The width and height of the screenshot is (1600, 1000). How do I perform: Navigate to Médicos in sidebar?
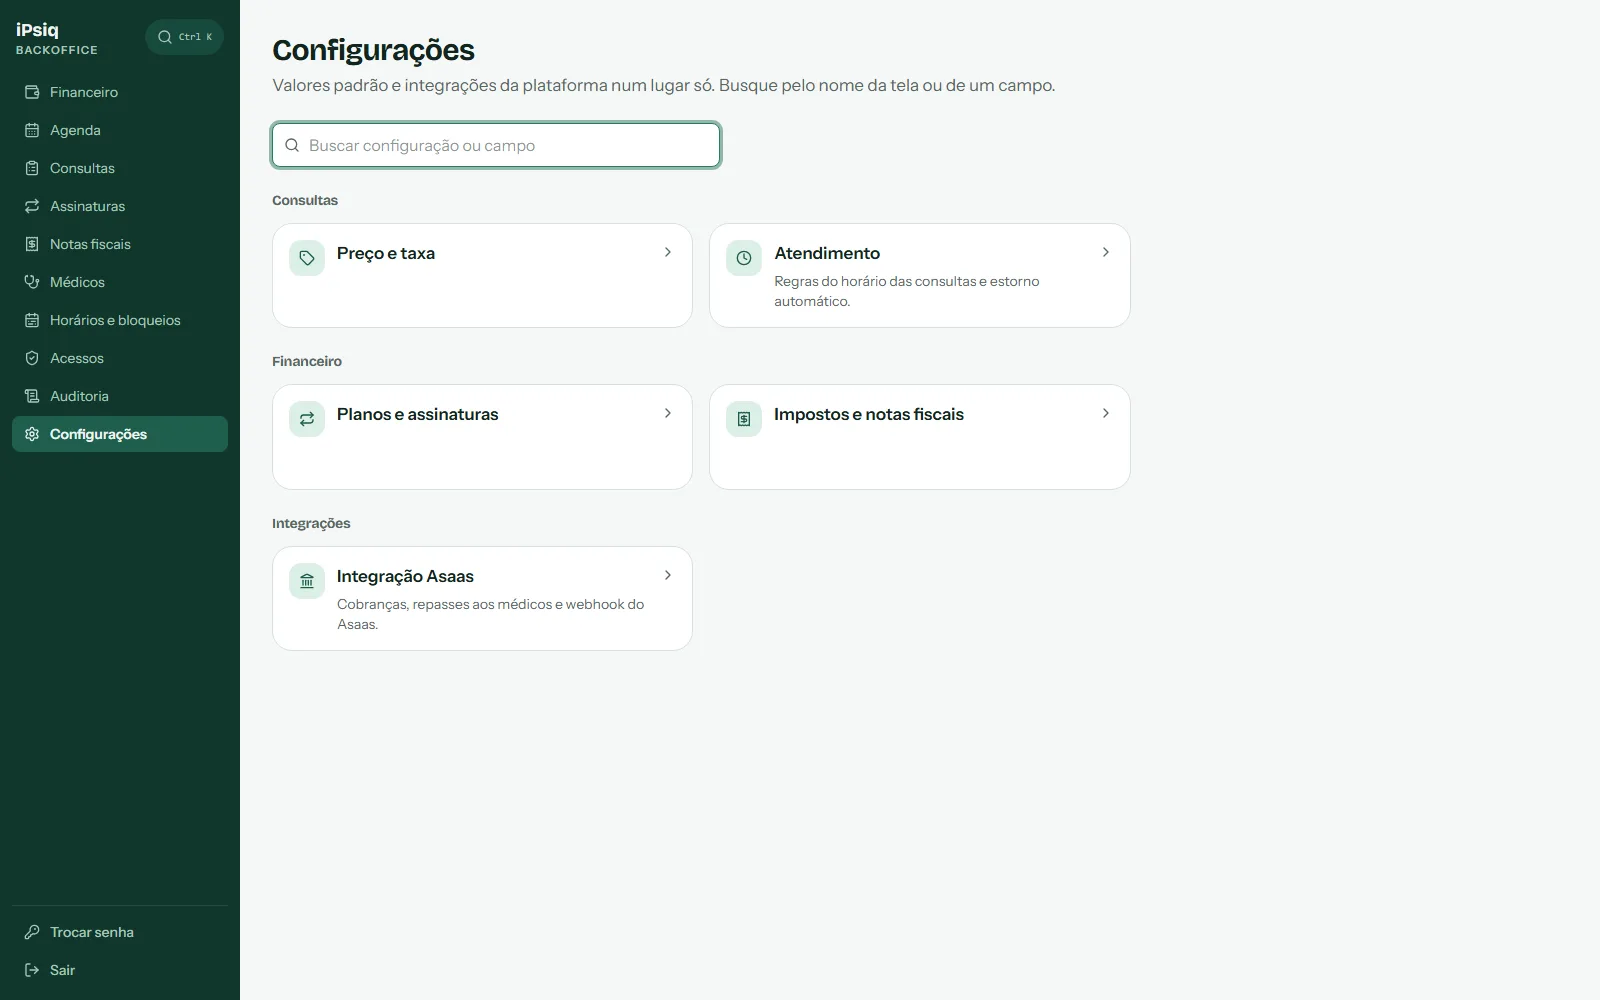pyautogui.click(x=120, y=282)
